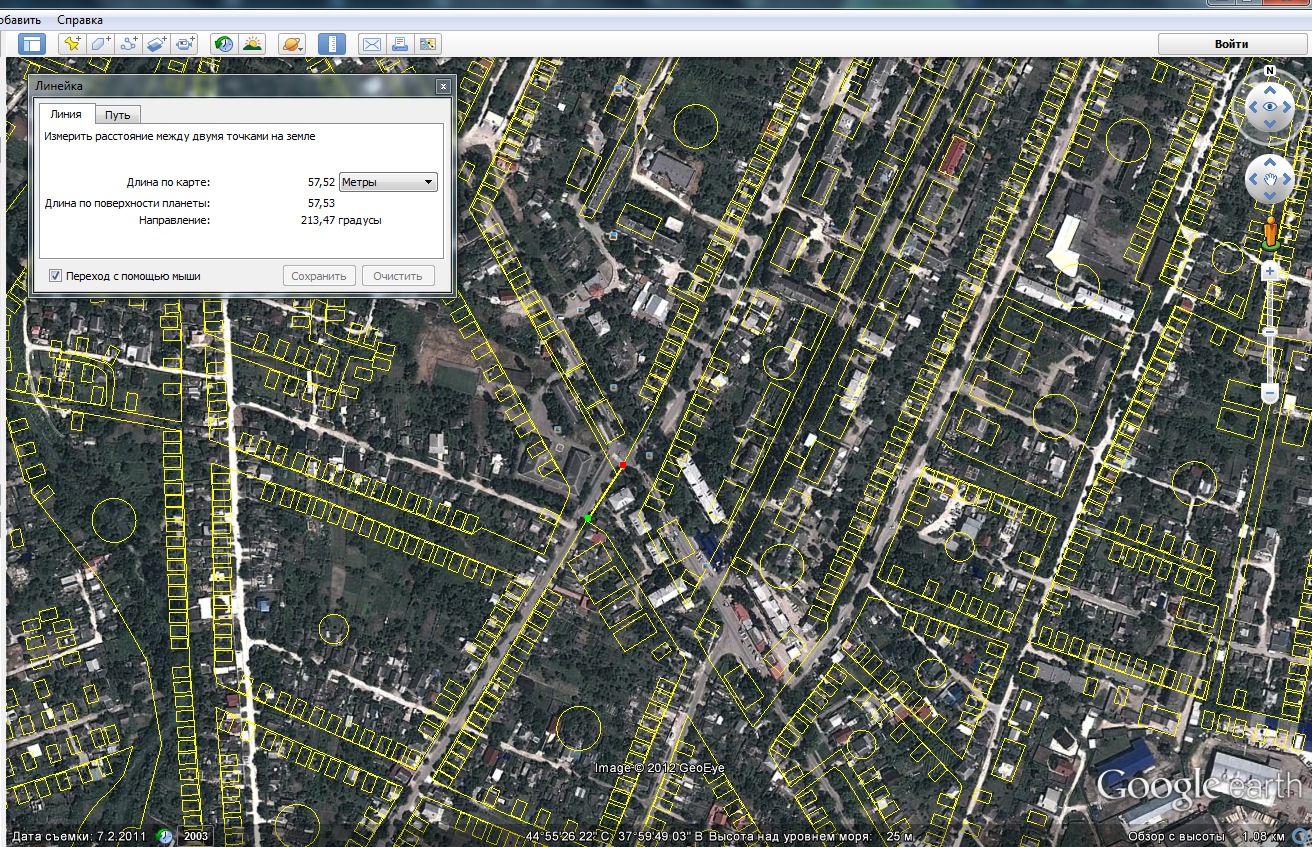Screen dimensions: 1312x847
Task: Click the email envelope icon
Action: point(371,44)
